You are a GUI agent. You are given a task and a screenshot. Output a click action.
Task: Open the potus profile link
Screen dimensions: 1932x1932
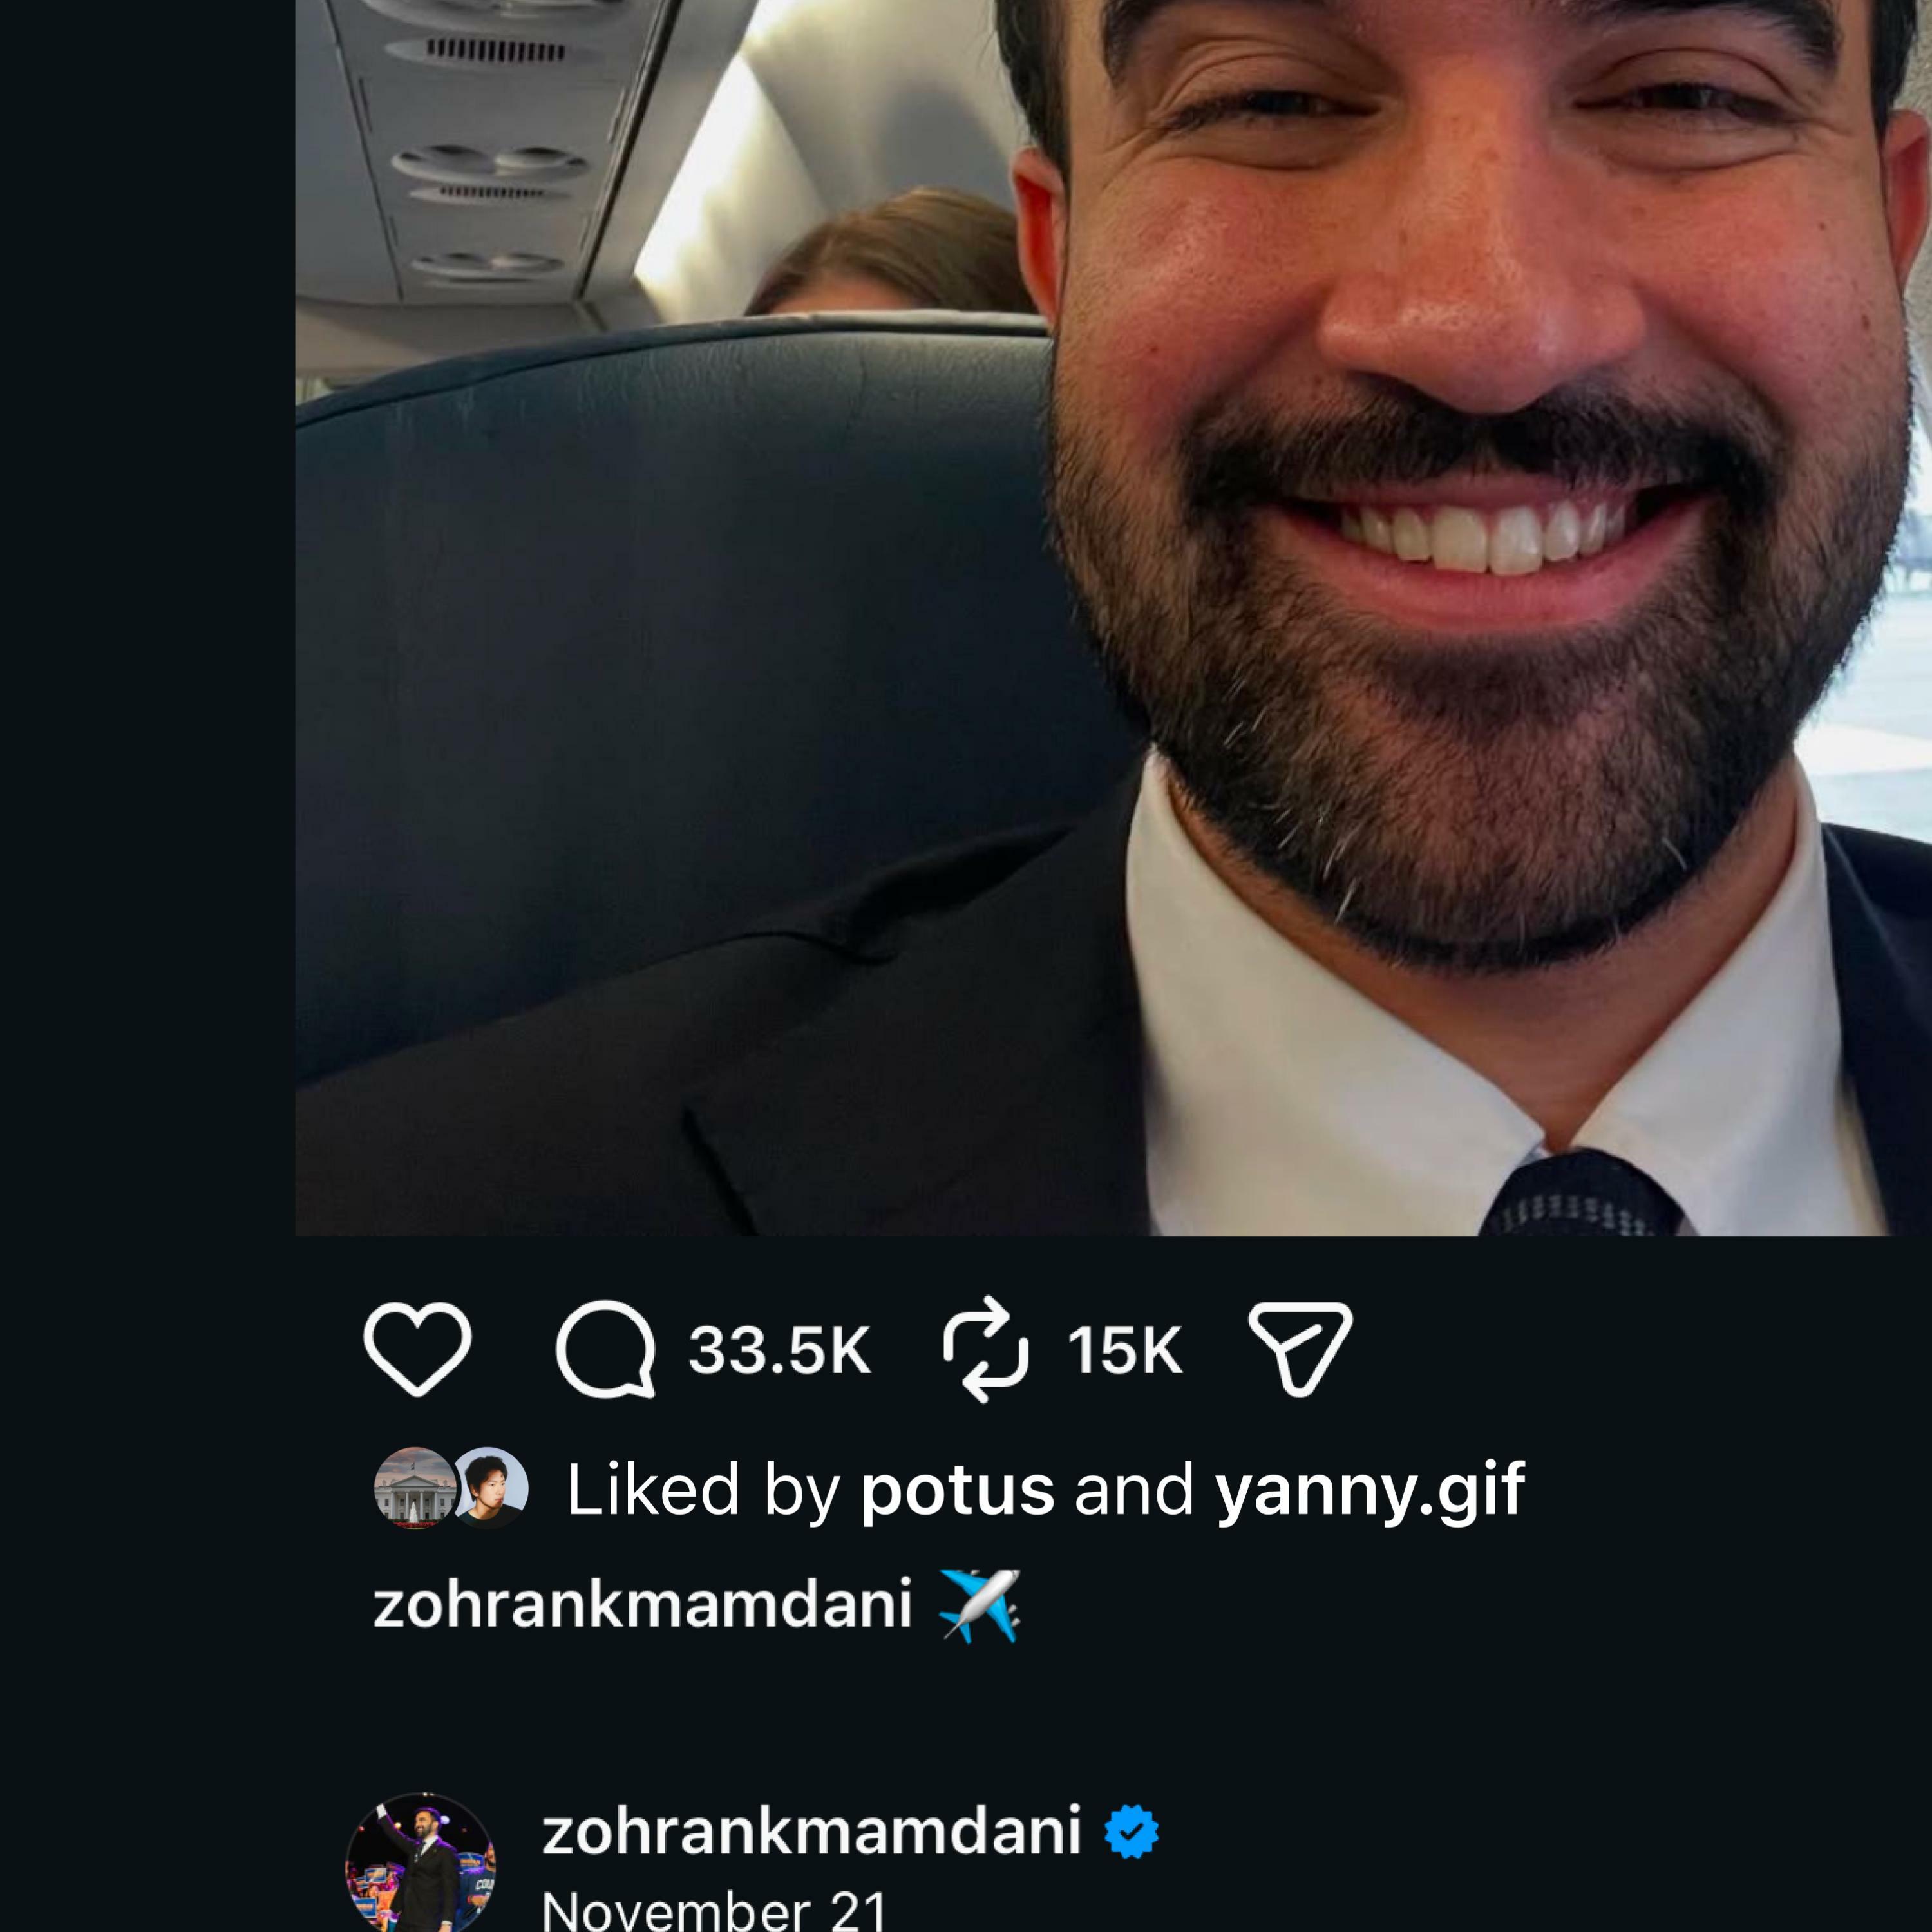coord(957,1490)
